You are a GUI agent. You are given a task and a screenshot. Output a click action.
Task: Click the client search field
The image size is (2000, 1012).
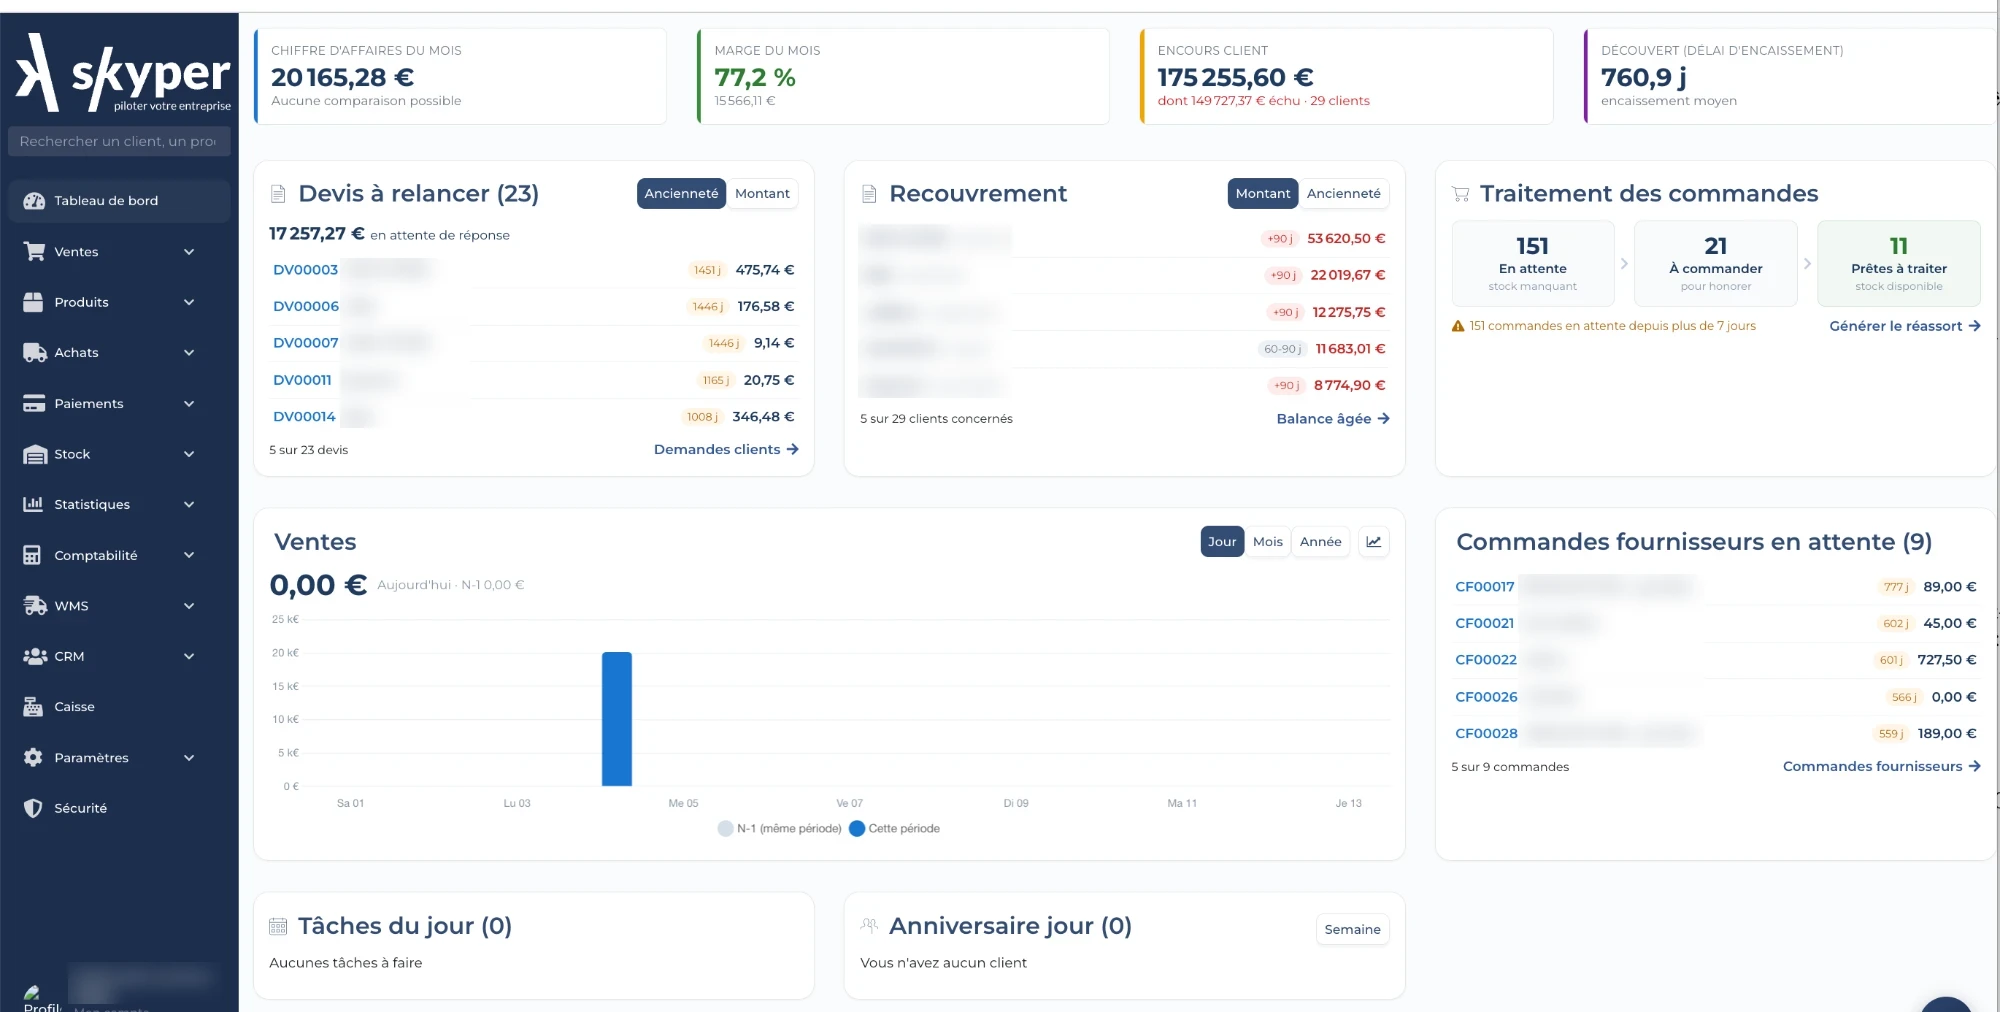click(119, 141)
